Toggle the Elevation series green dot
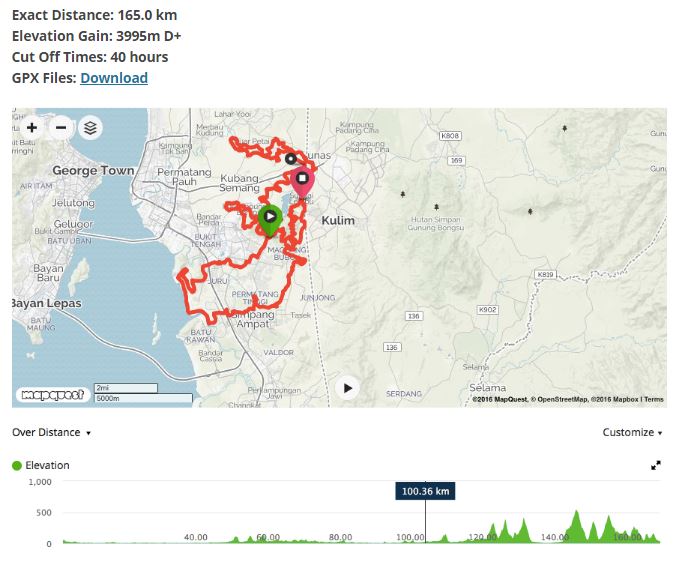The width and height of the screenshot is (686, 564). (17, 466)
